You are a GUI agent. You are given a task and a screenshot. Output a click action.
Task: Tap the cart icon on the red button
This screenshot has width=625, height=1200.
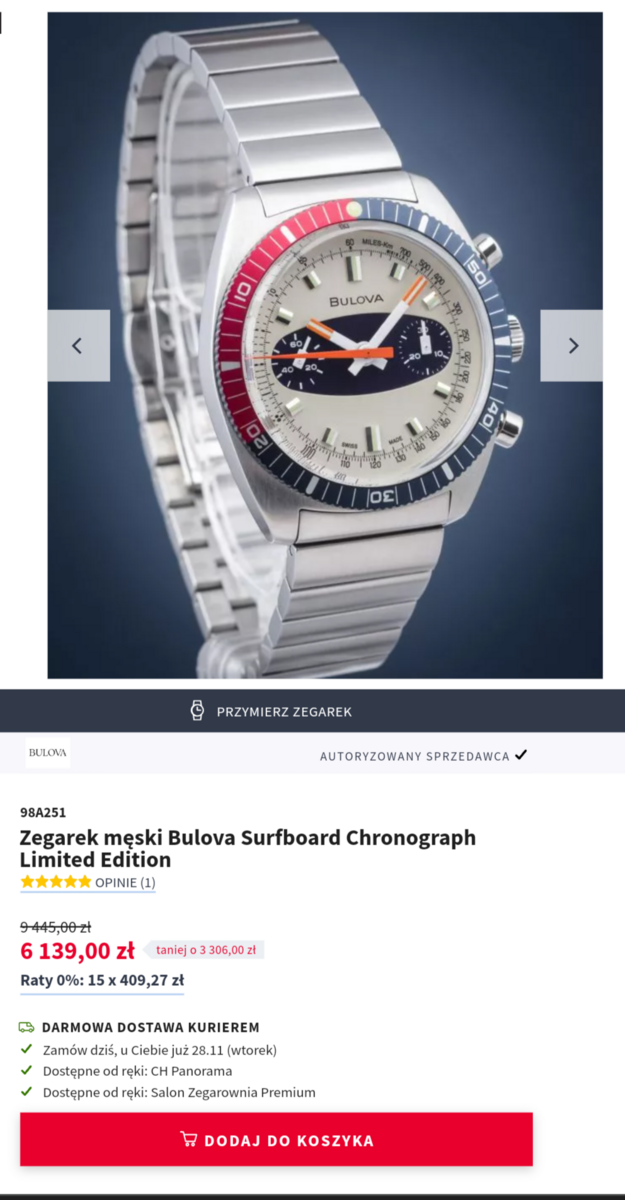coord(189,1139)
